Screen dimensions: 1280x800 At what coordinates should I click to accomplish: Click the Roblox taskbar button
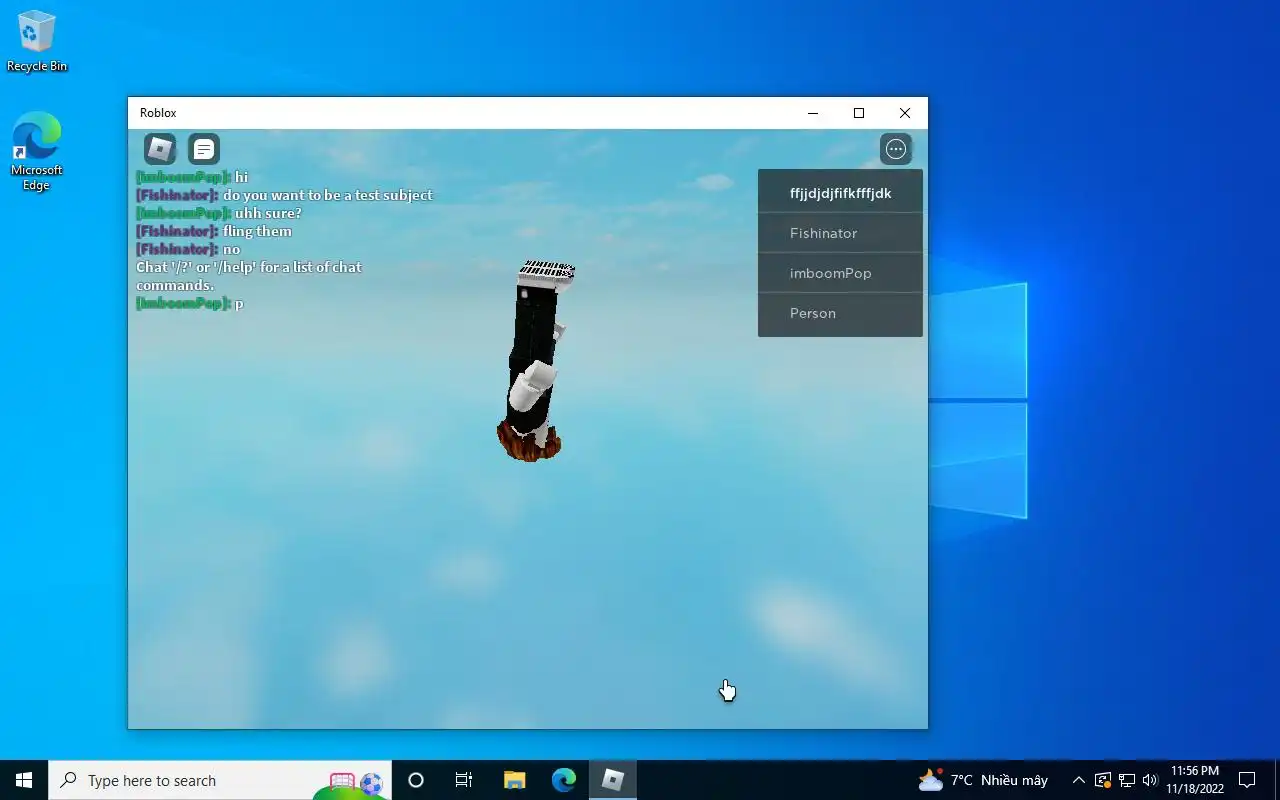coord(613,780)
